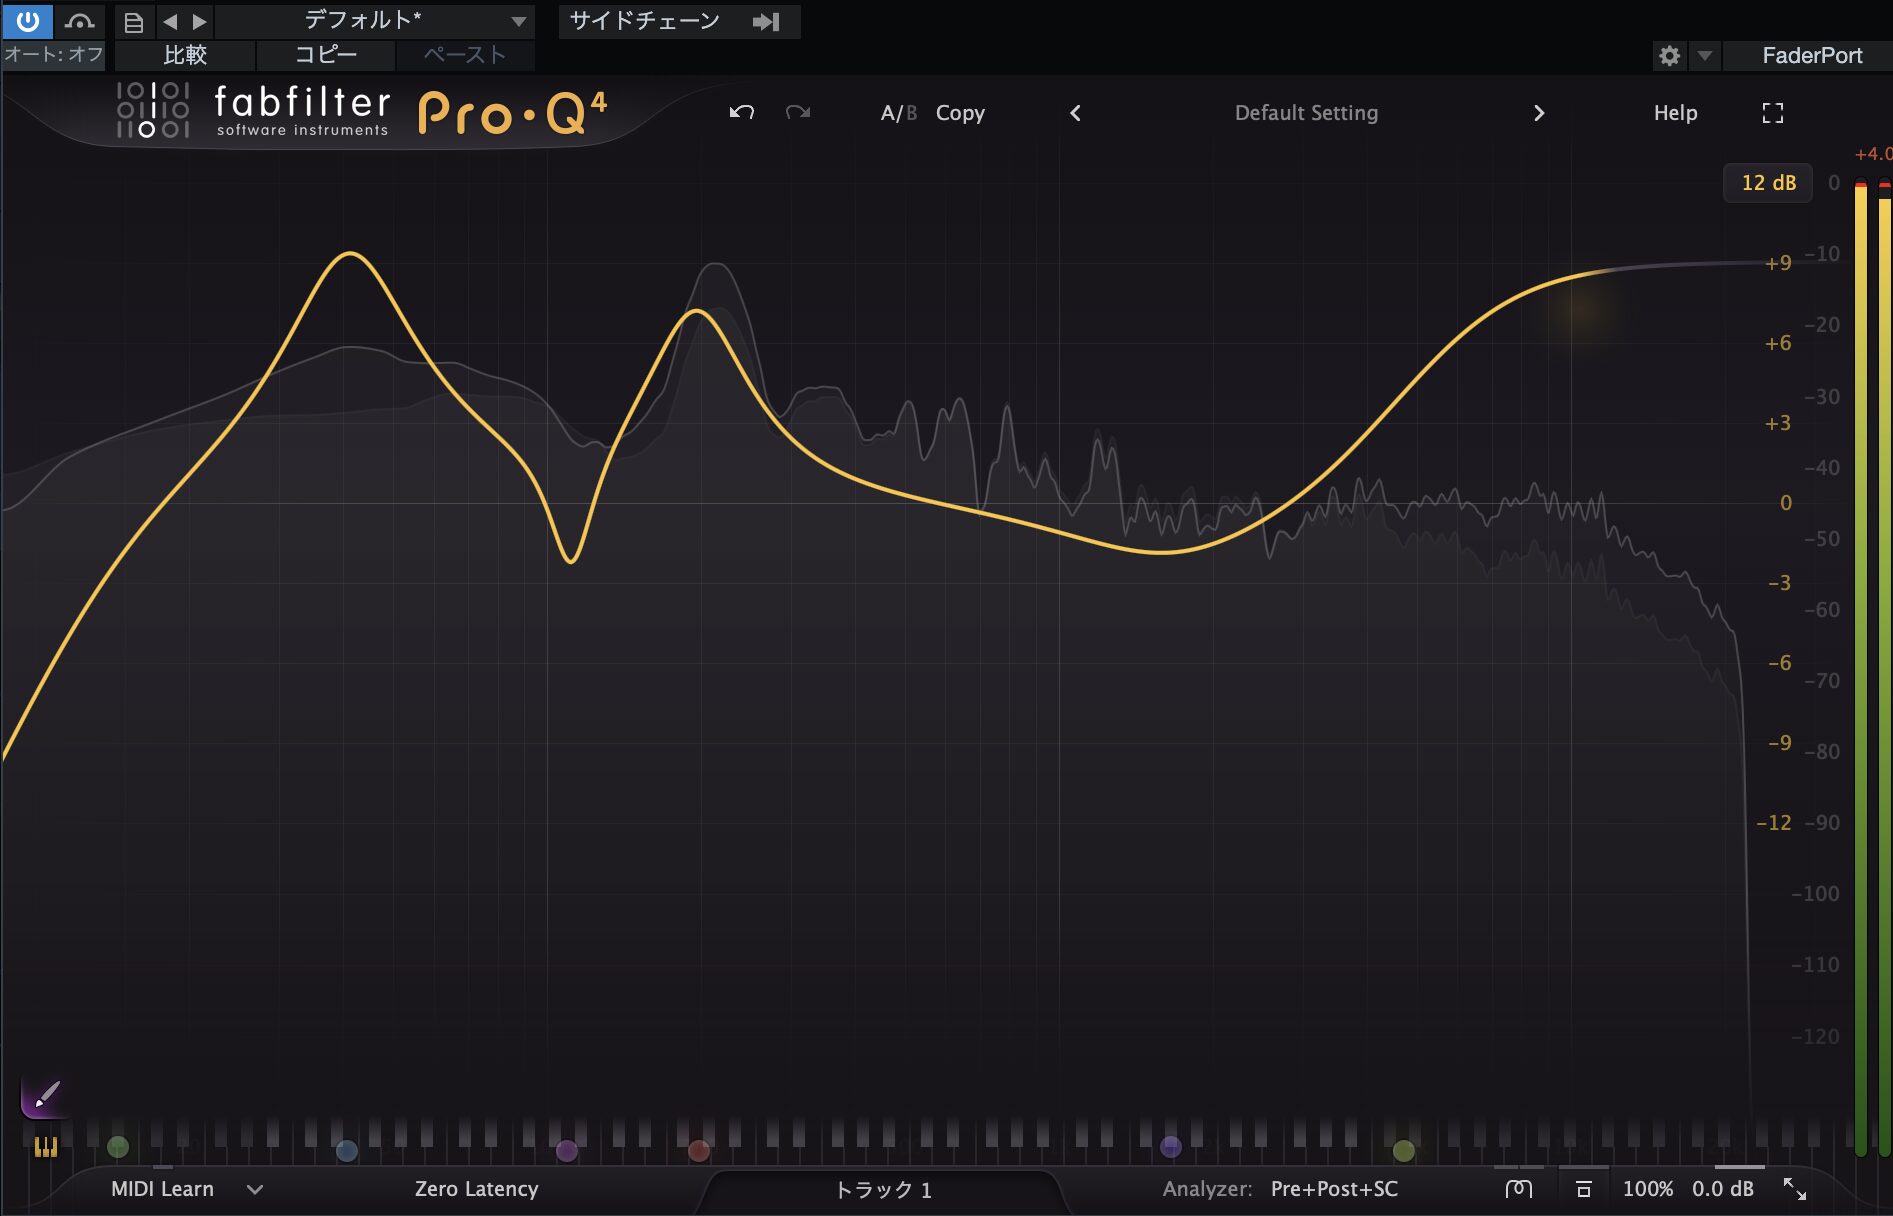The width and height of the screenshot is (1893, 1216).
Task: Expand the MIDI Learn dropdown arrow
Action: coord(255,1190)
